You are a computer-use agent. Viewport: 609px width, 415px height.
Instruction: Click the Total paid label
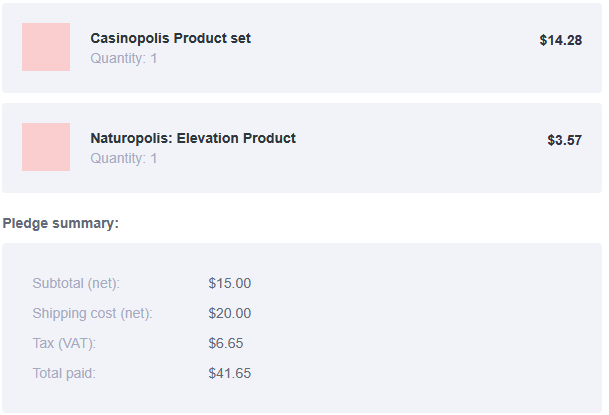point(64,373)
